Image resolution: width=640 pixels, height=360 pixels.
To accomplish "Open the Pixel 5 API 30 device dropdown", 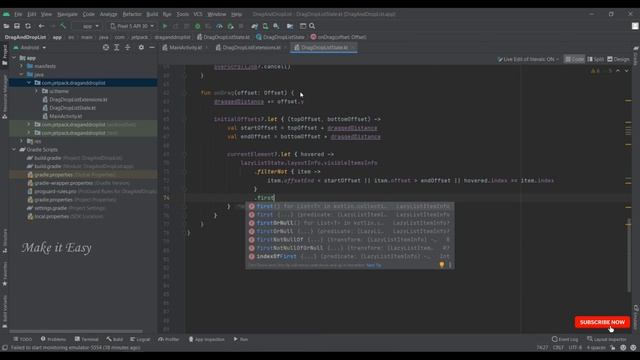I will pyautogui.click(x=133, y=26).
